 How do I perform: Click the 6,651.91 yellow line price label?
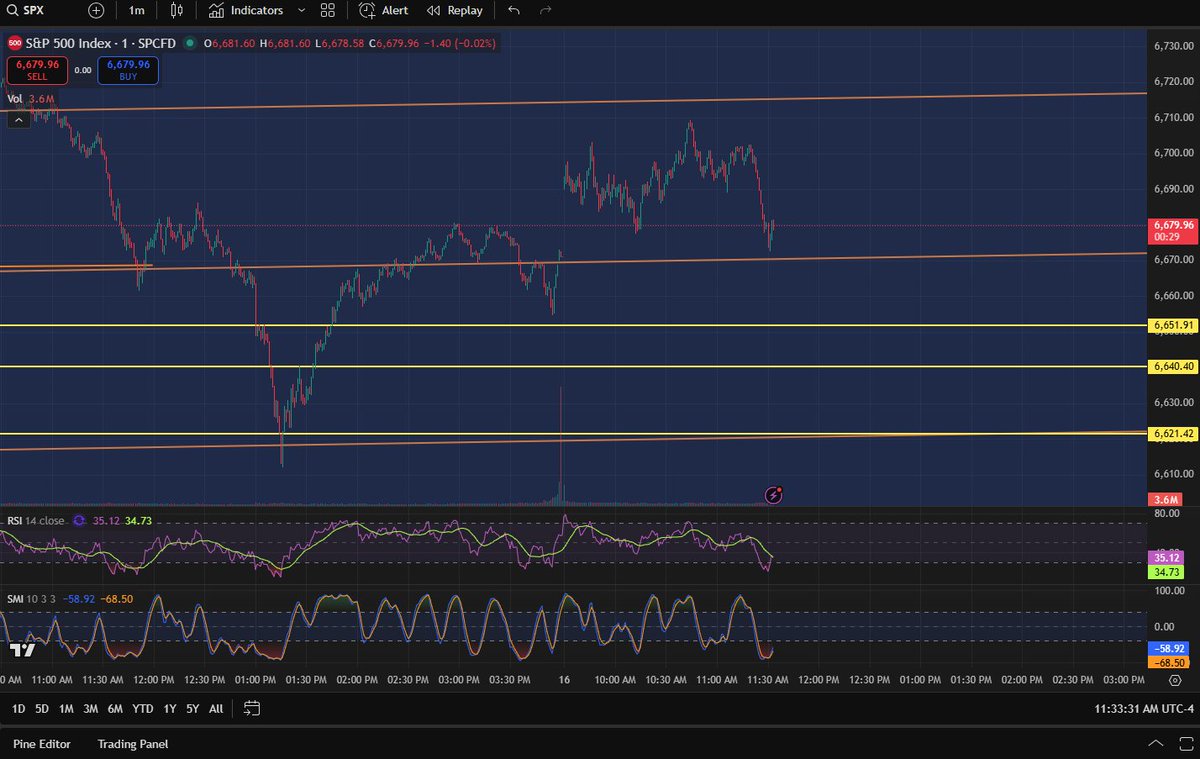point(1172,325)
